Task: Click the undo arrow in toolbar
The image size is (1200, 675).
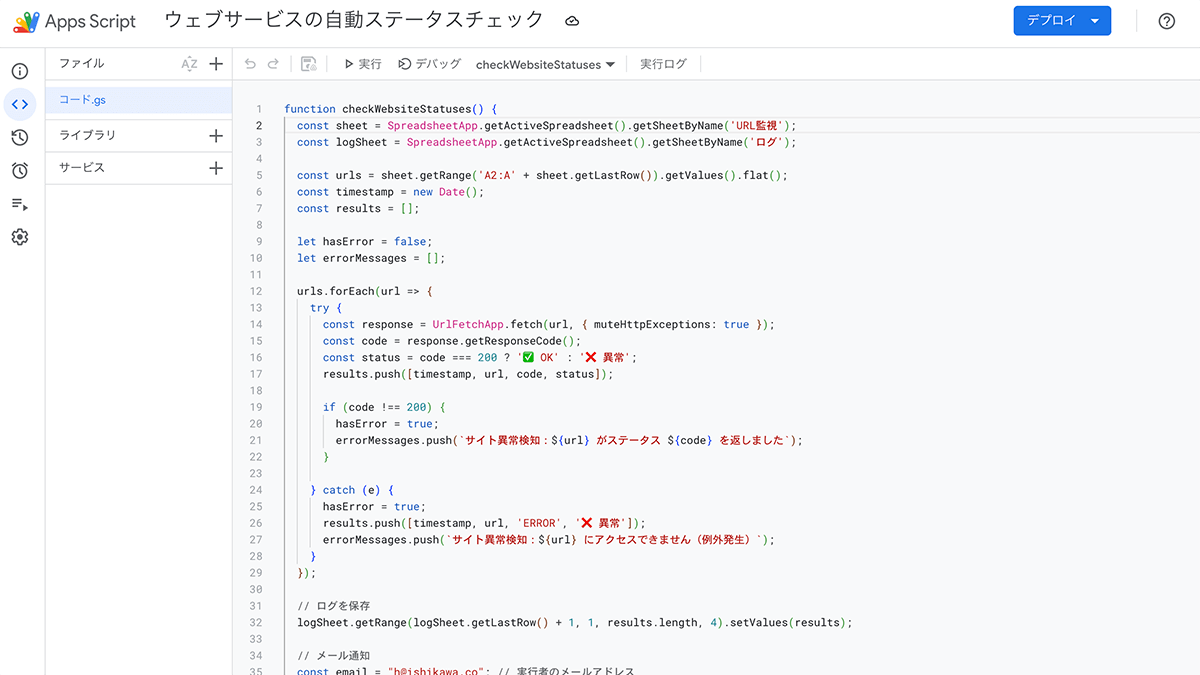Action: [x=250, y=64]
